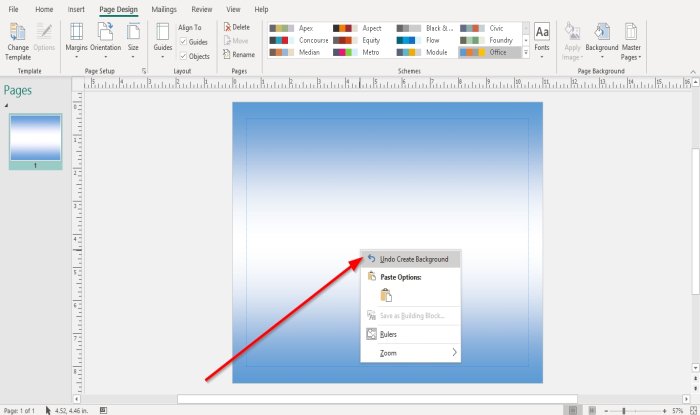Click the Page: 1 of 1 status
This screenshot has height=415, width=700.
point(19,411)
